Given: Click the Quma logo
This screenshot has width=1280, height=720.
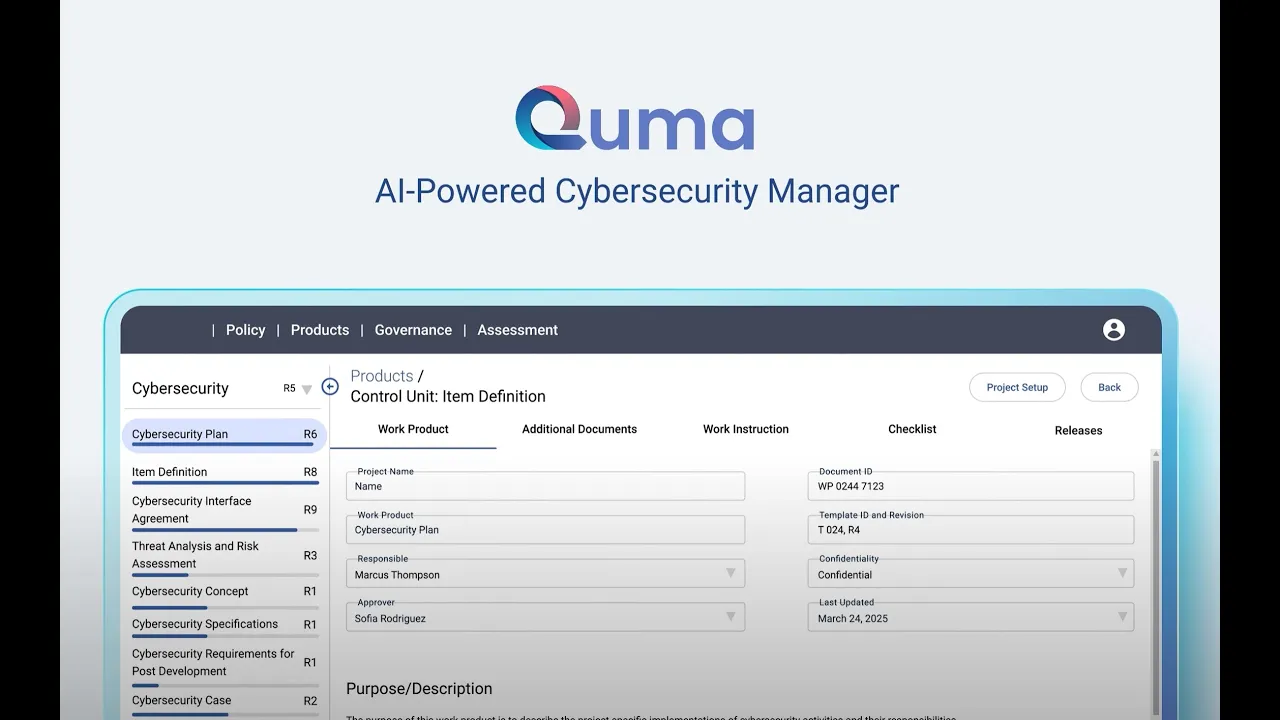Looking at the screenshot, I should (635, 118).
